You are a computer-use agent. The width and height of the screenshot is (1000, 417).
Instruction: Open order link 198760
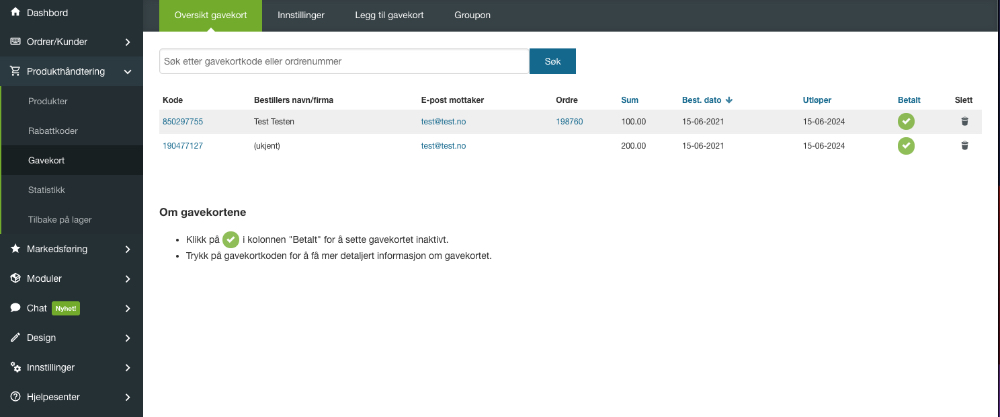coord(570,121)
